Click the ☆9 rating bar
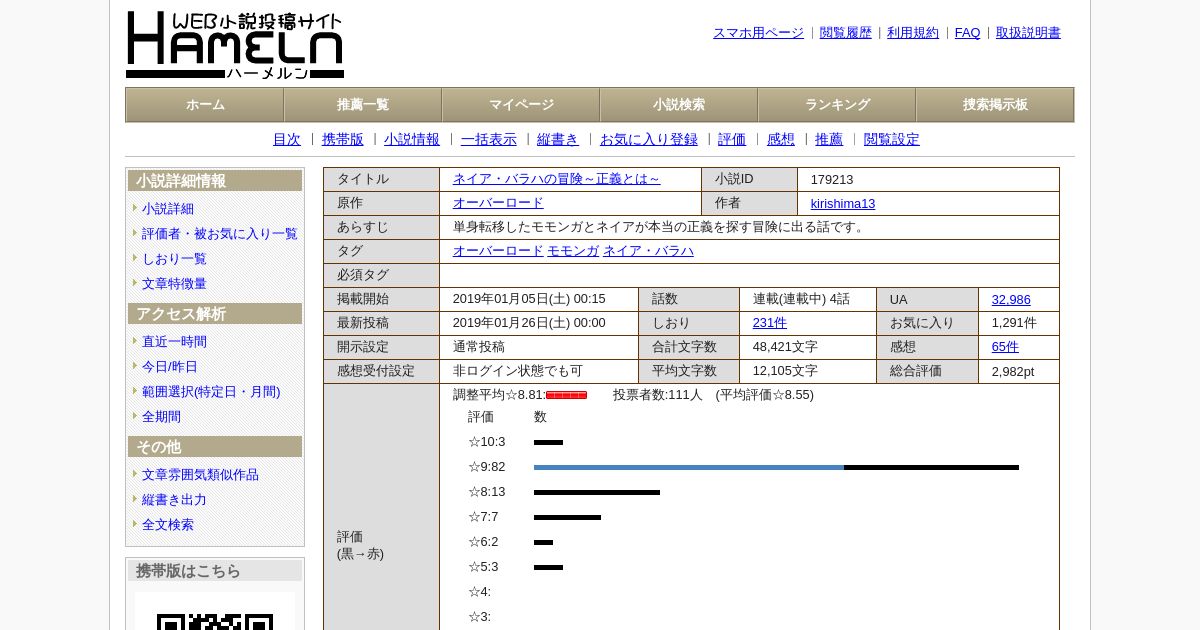This screenshot has height=630, width=1200. pos(776,467)
